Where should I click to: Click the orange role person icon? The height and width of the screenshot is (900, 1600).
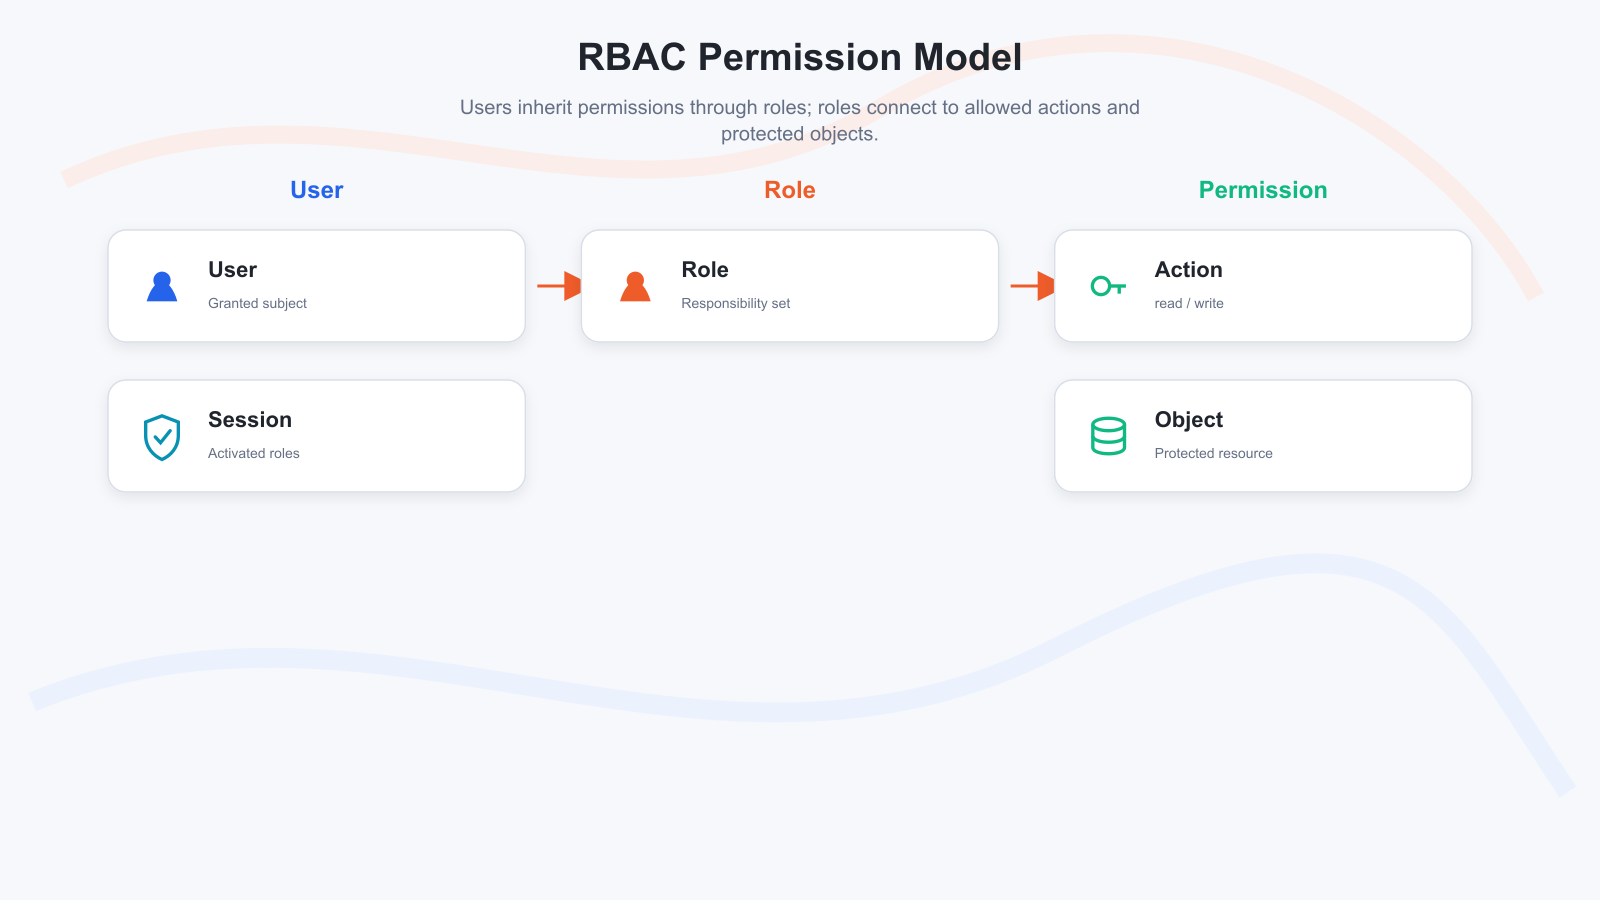point(635,286)
